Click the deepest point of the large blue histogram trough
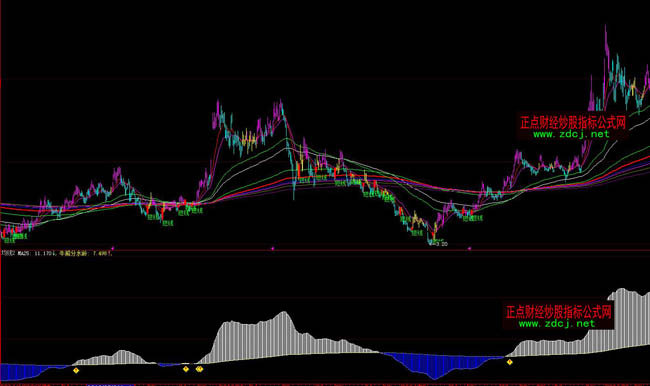 434,378
